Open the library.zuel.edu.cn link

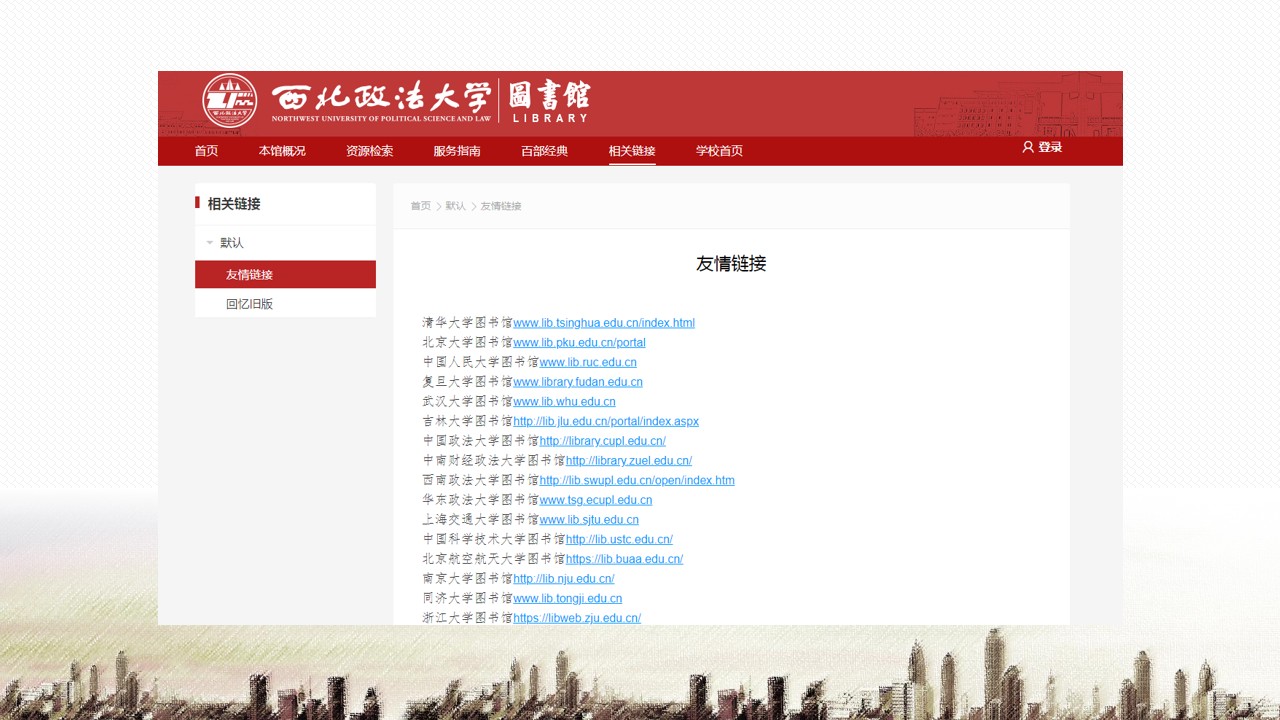coord(629,461)
